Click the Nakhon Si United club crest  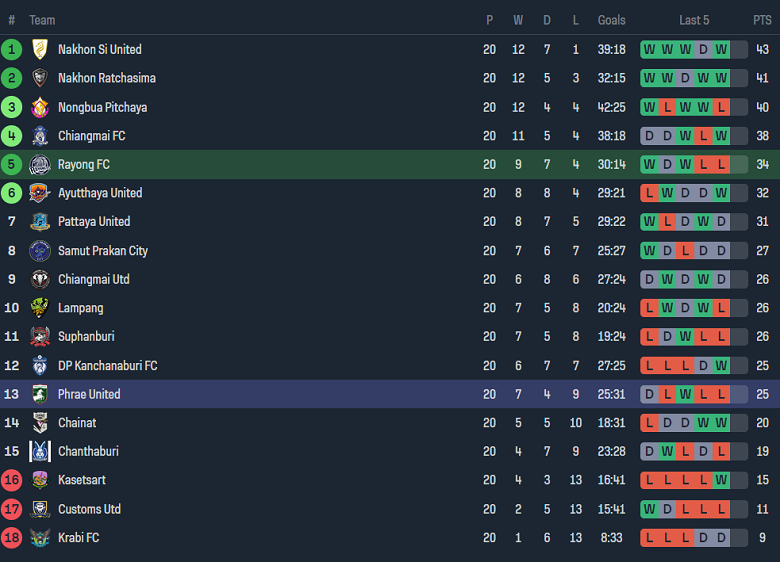point(40,49)
